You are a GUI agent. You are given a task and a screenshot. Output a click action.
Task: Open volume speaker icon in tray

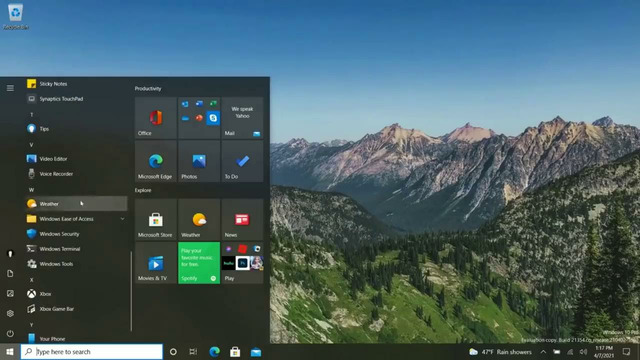pyautogui.click(x=583, y=352)
